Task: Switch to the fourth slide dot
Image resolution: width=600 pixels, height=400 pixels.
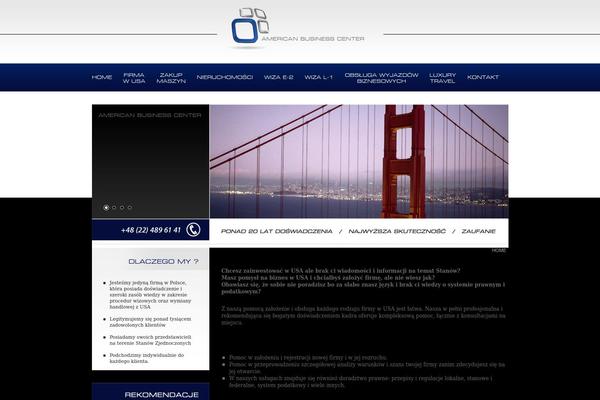Action: pos(130,207)
